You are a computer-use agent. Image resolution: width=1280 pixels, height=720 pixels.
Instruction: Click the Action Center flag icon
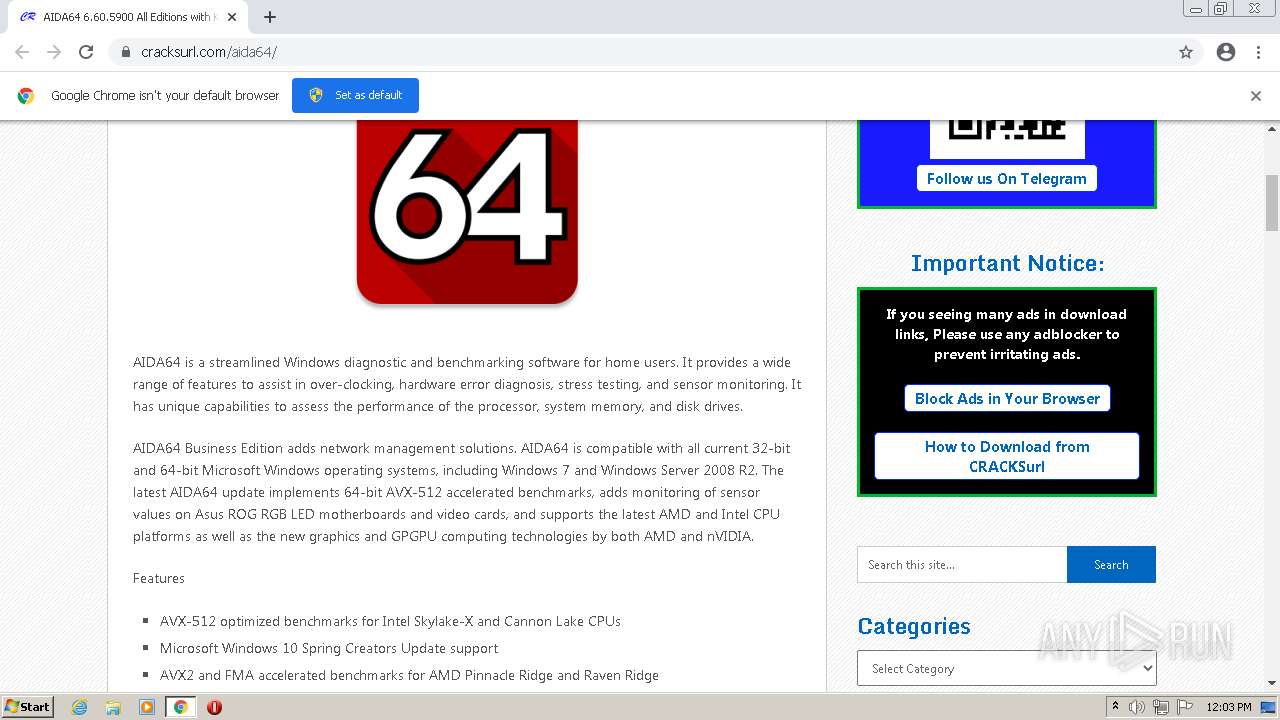click(1185, 707)
